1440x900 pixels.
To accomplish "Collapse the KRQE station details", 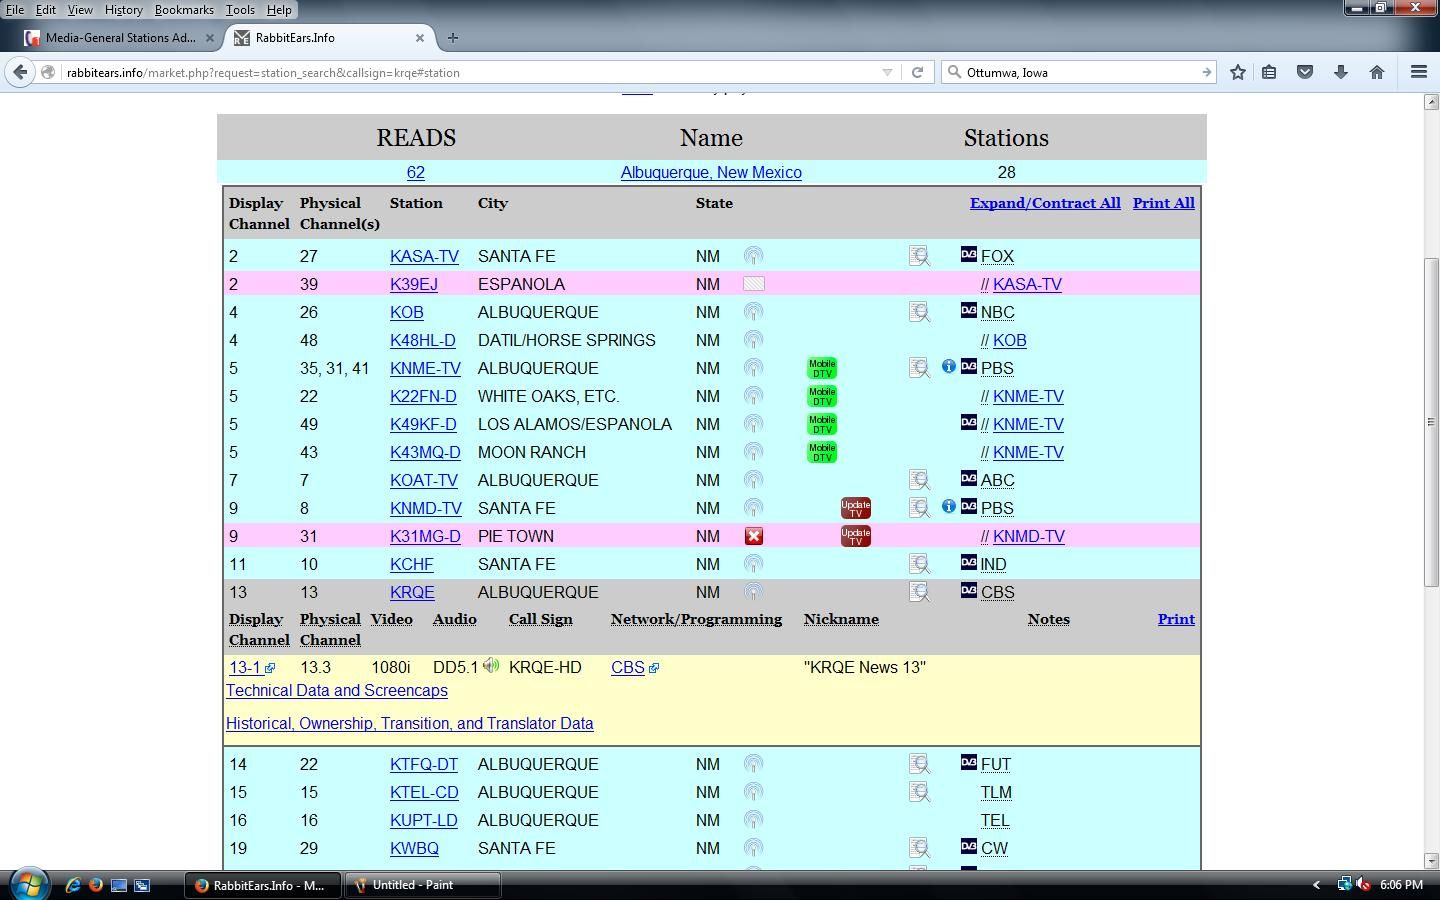I will pos(412,592).
